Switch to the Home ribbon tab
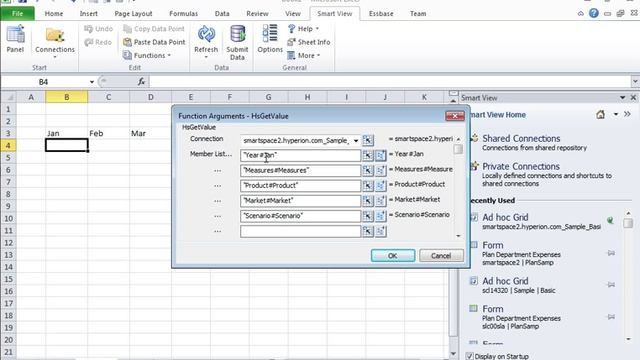The height and width of the screenshot is (360, 640). [54, 13]
